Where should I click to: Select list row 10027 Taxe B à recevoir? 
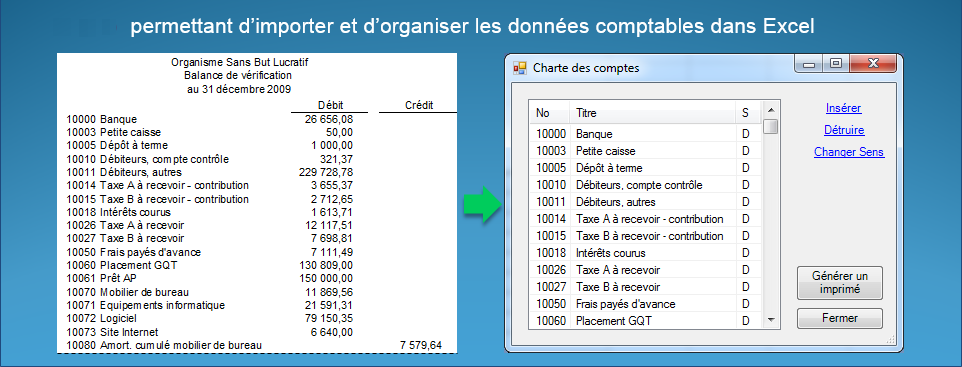645,287
